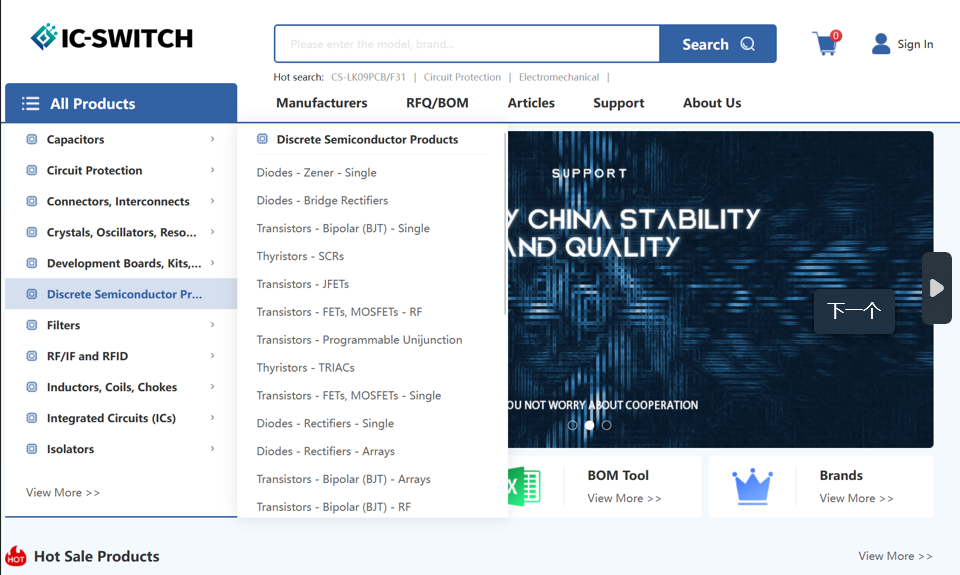960x575 pixels.
Task: Select the third carousel indicator dot
Action: coord(606,425)
